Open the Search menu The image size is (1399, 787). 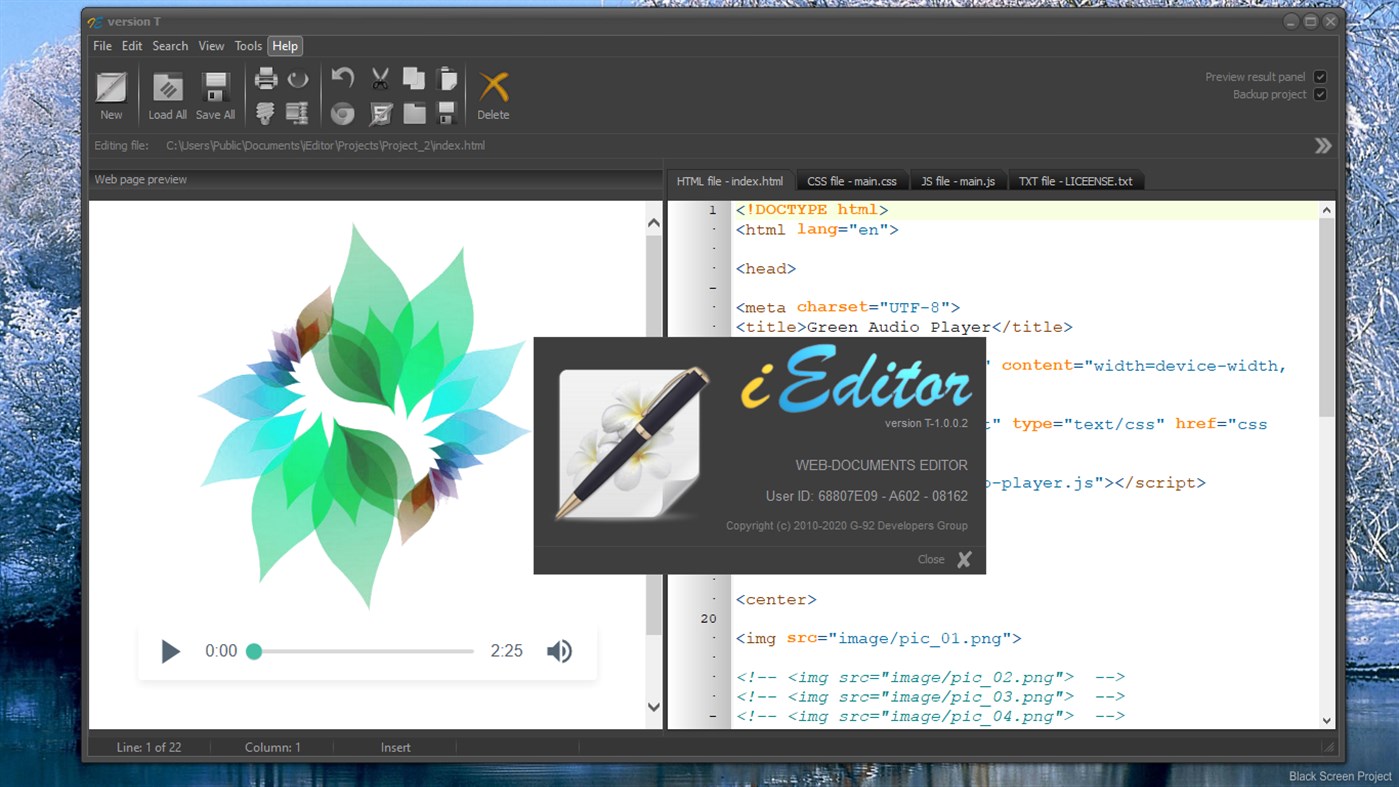pos(170,46)
